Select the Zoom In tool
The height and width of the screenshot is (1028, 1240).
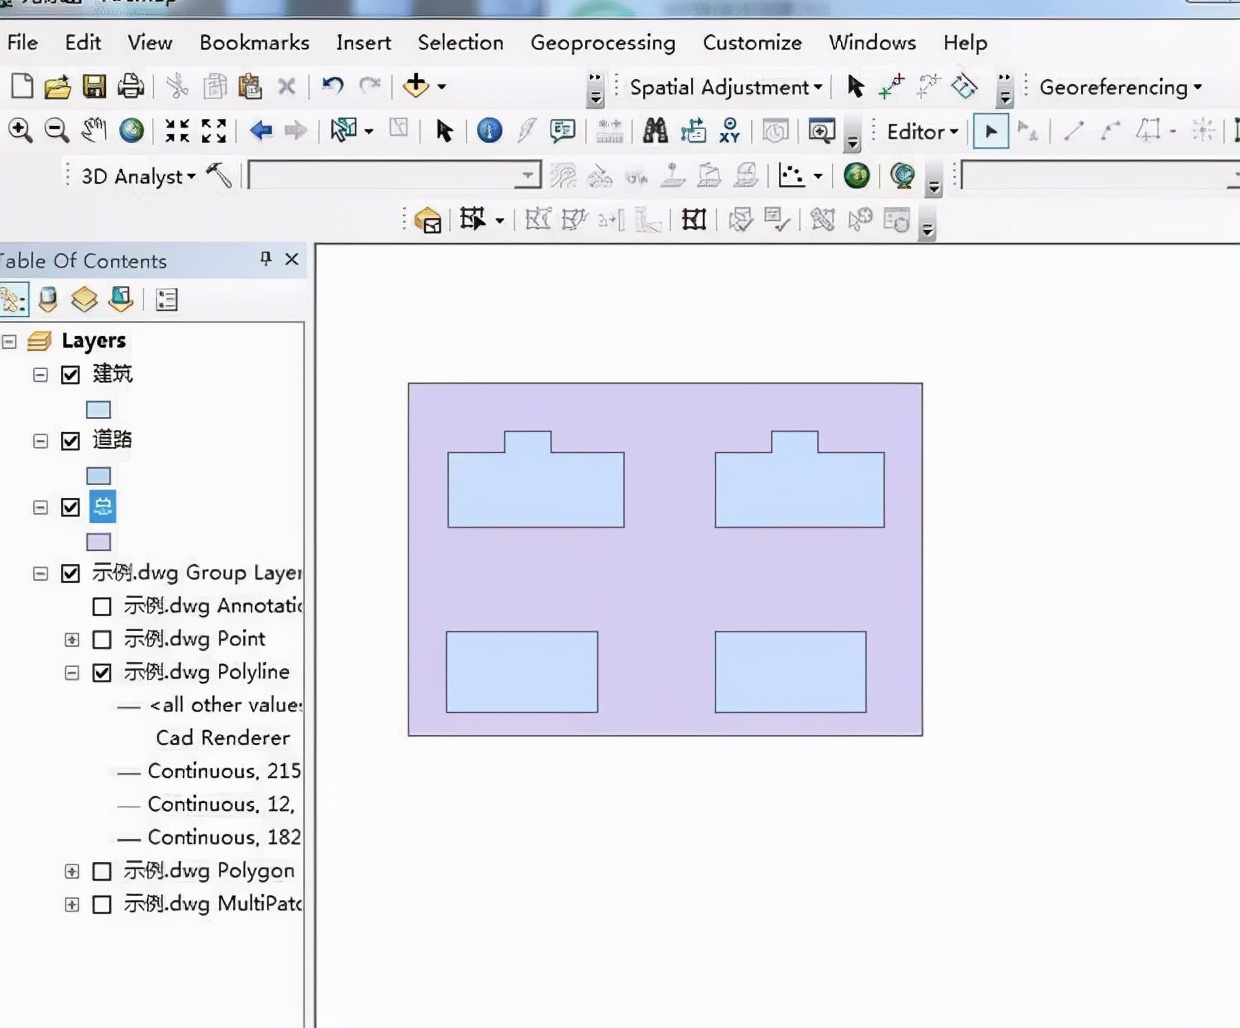coord(20,130)
